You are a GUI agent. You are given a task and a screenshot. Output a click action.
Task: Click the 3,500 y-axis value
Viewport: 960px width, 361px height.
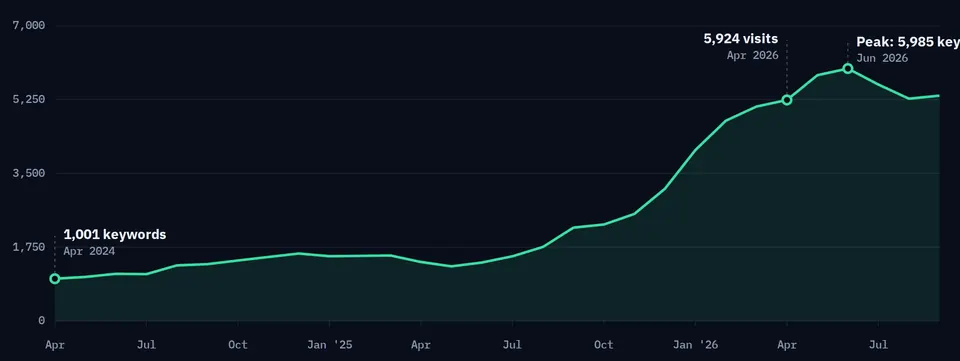(29, 173)
